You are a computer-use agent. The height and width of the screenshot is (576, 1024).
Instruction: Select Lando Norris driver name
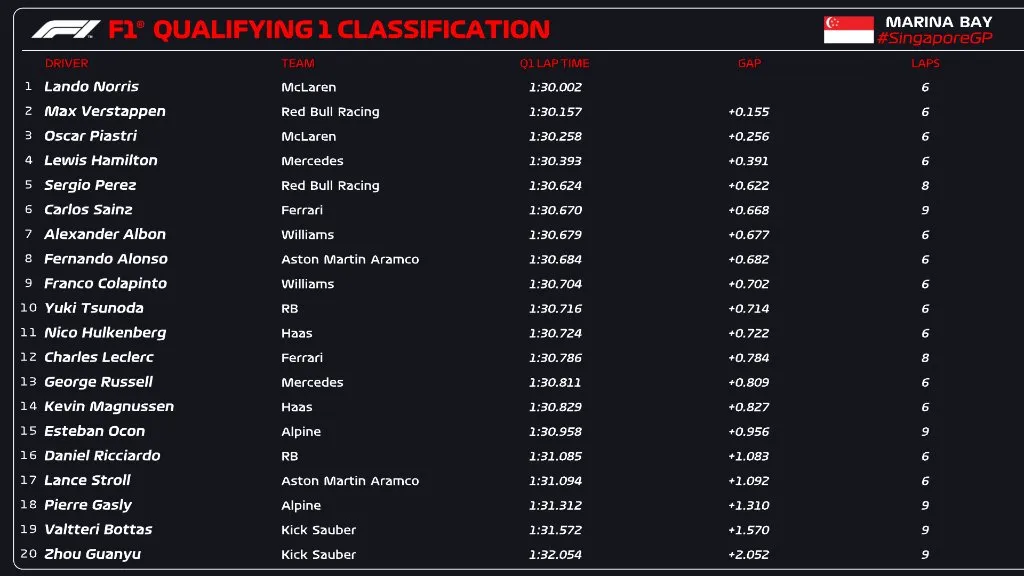91,87
